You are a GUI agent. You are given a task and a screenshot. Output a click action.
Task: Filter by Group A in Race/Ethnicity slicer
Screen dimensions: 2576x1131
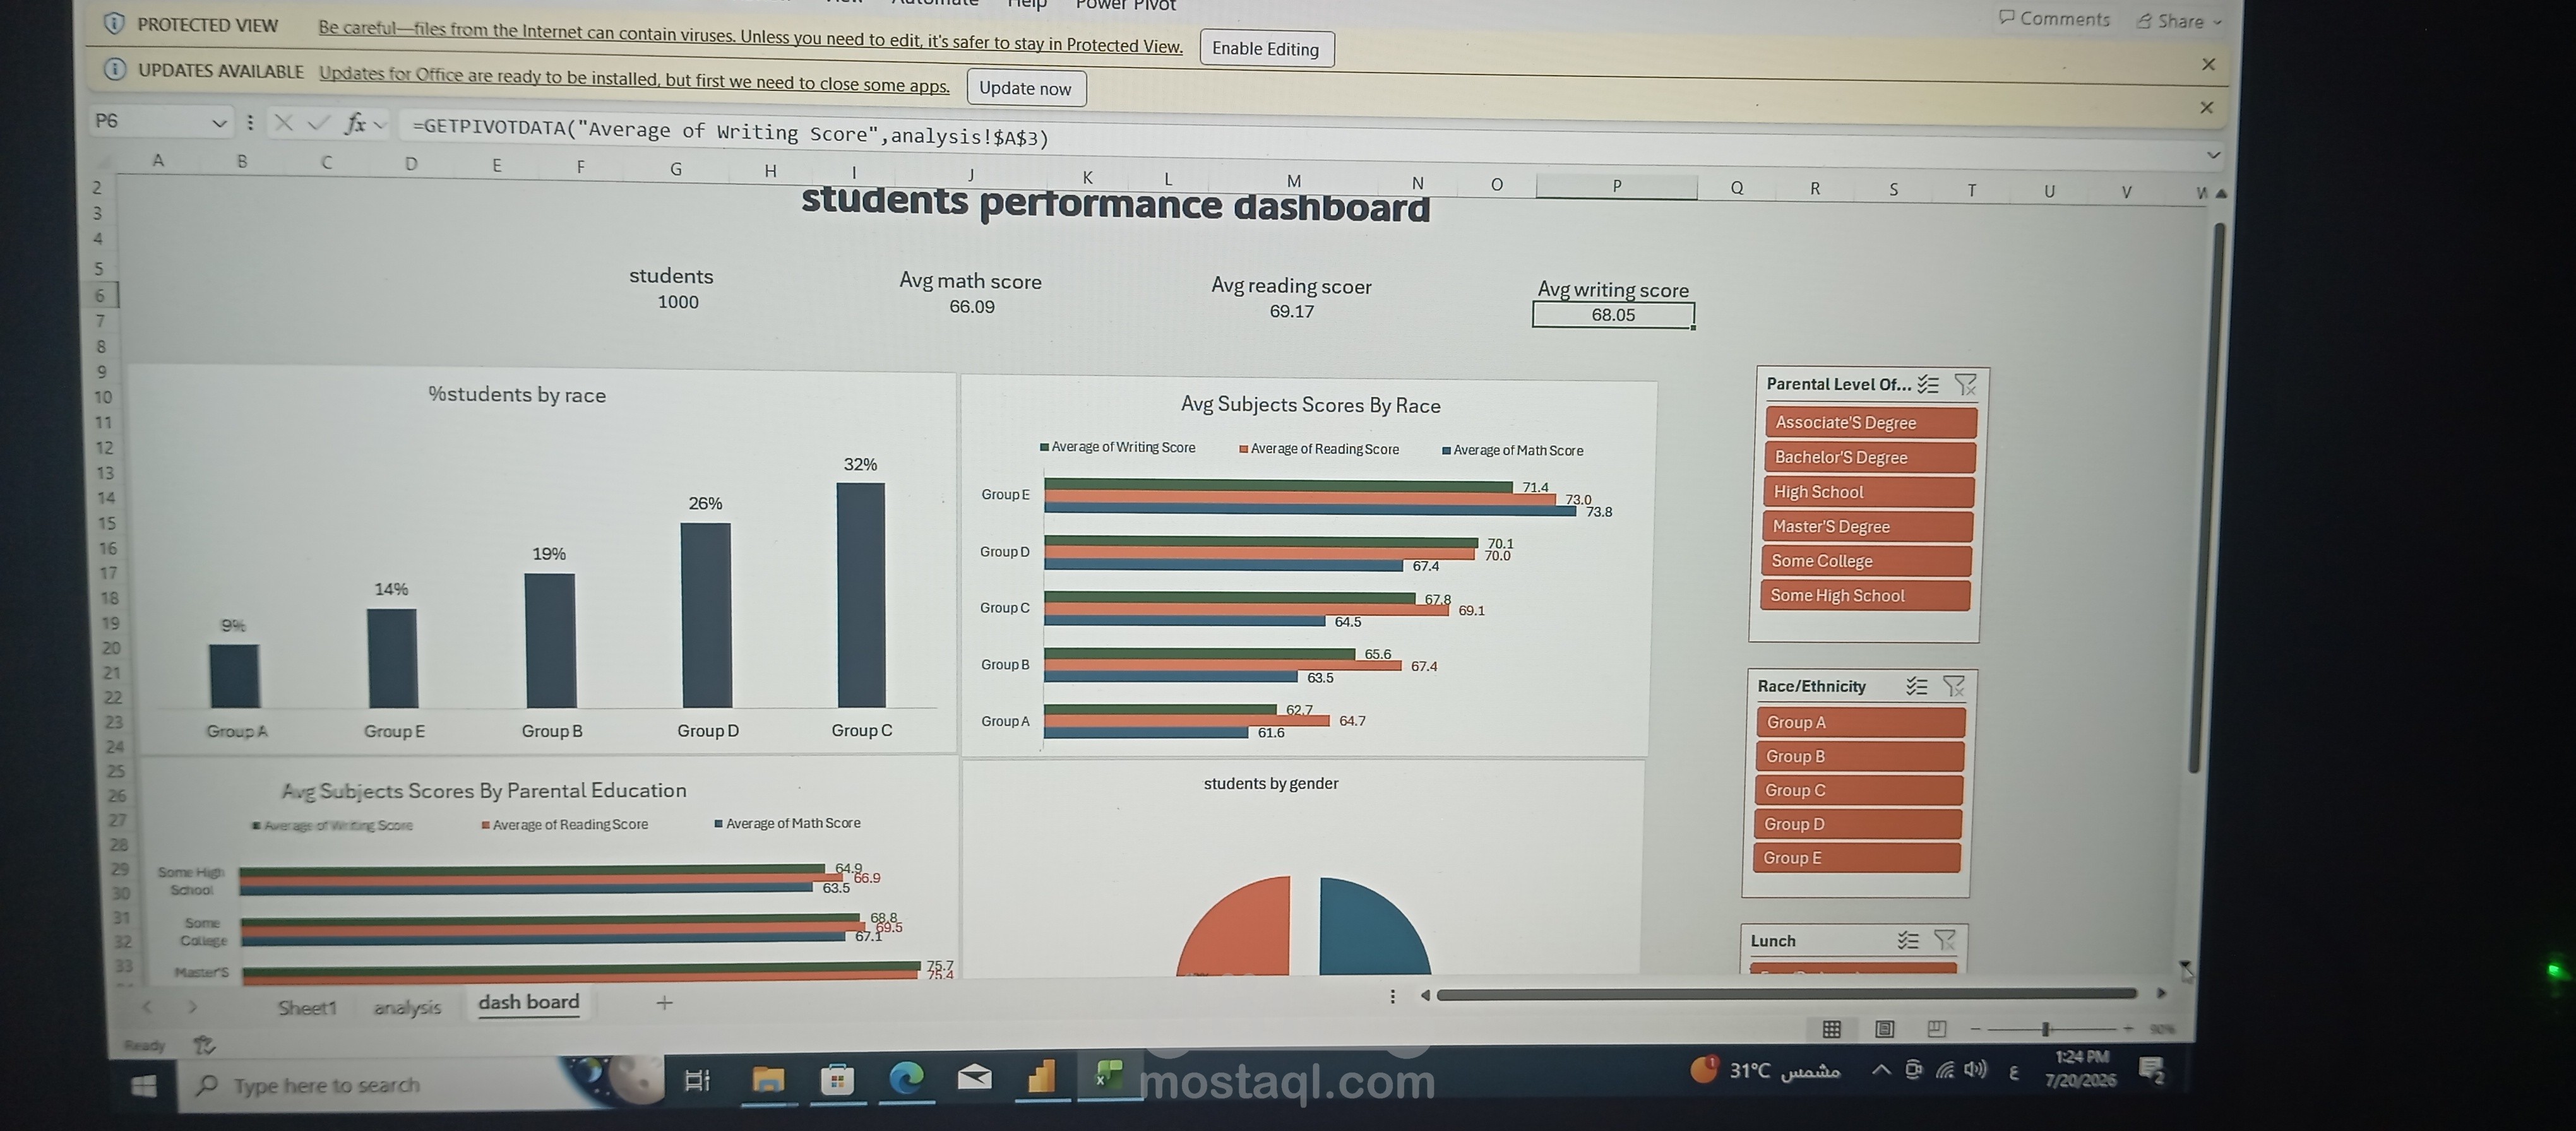pyautogui.click(x=1860, y=722)
